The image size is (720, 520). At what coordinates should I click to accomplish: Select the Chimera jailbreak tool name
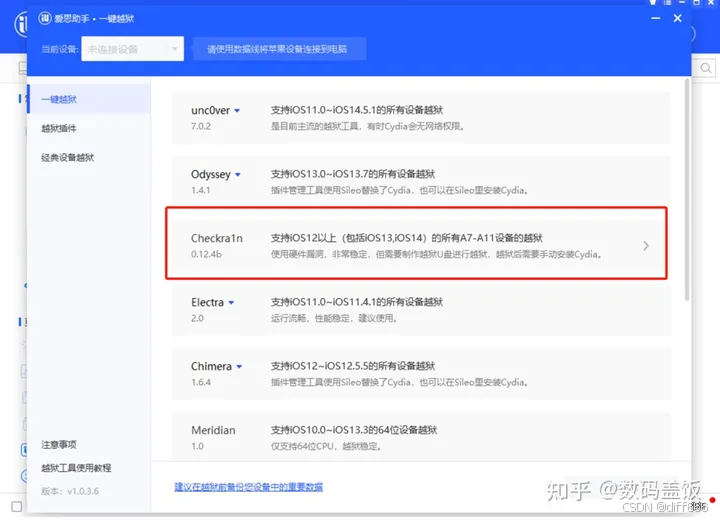click(211, 366)
